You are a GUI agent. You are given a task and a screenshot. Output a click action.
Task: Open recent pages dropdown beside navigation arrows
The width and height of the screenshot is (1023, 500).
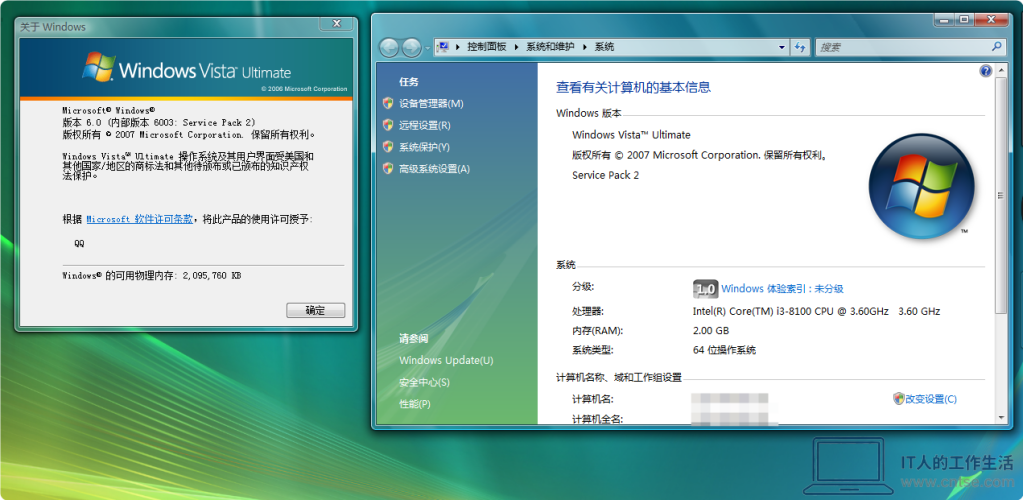tap(427, 48)
